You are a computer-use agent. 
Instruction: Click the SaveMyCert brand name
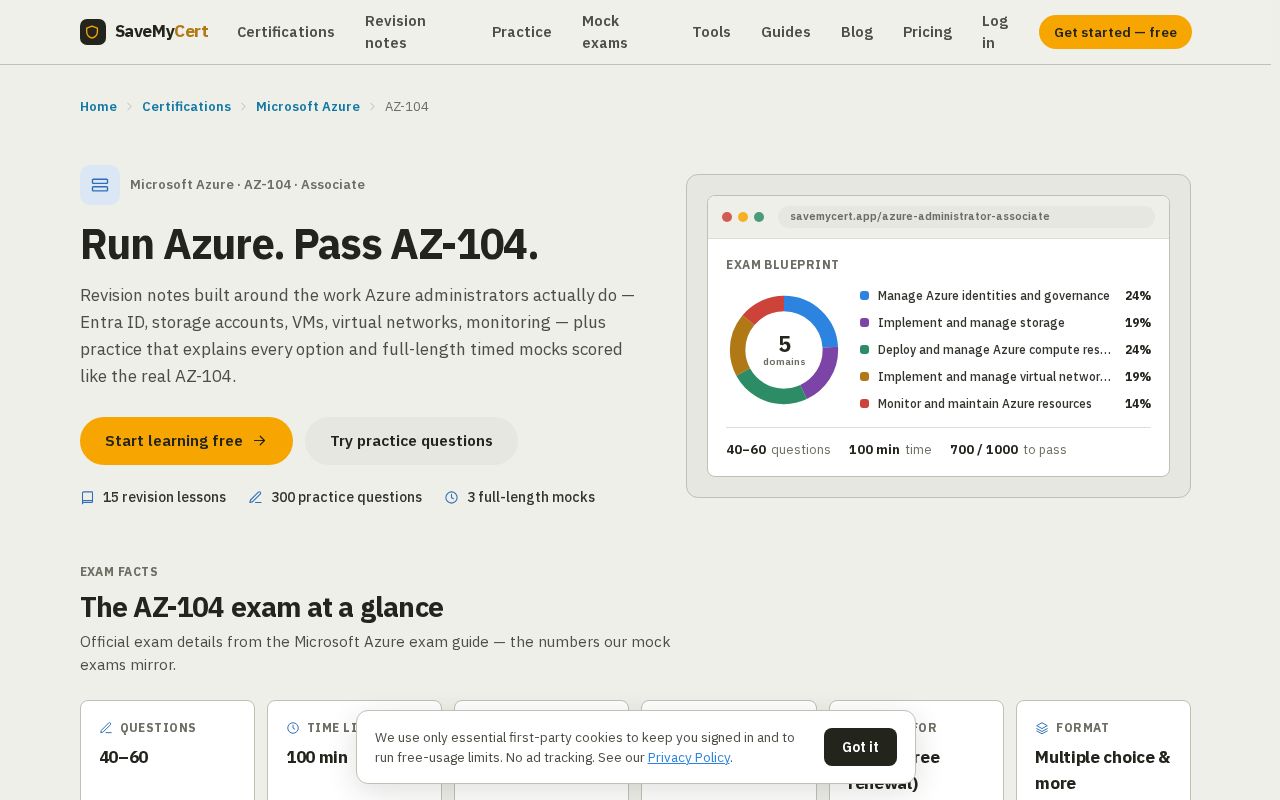162,32
